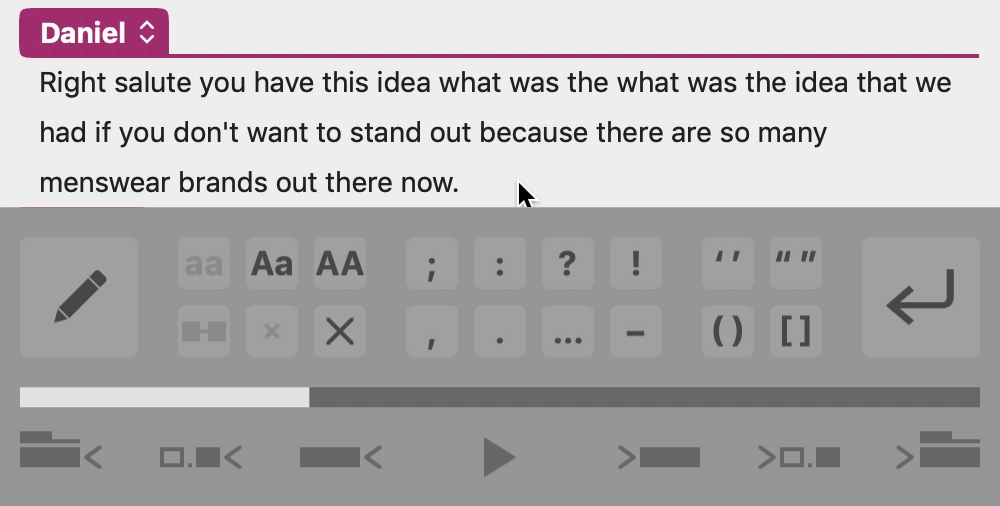The height and width of the screenshot is (506, 1000).
Task: Apply lowercase 'aa' formatting
Action: (204, 264)
